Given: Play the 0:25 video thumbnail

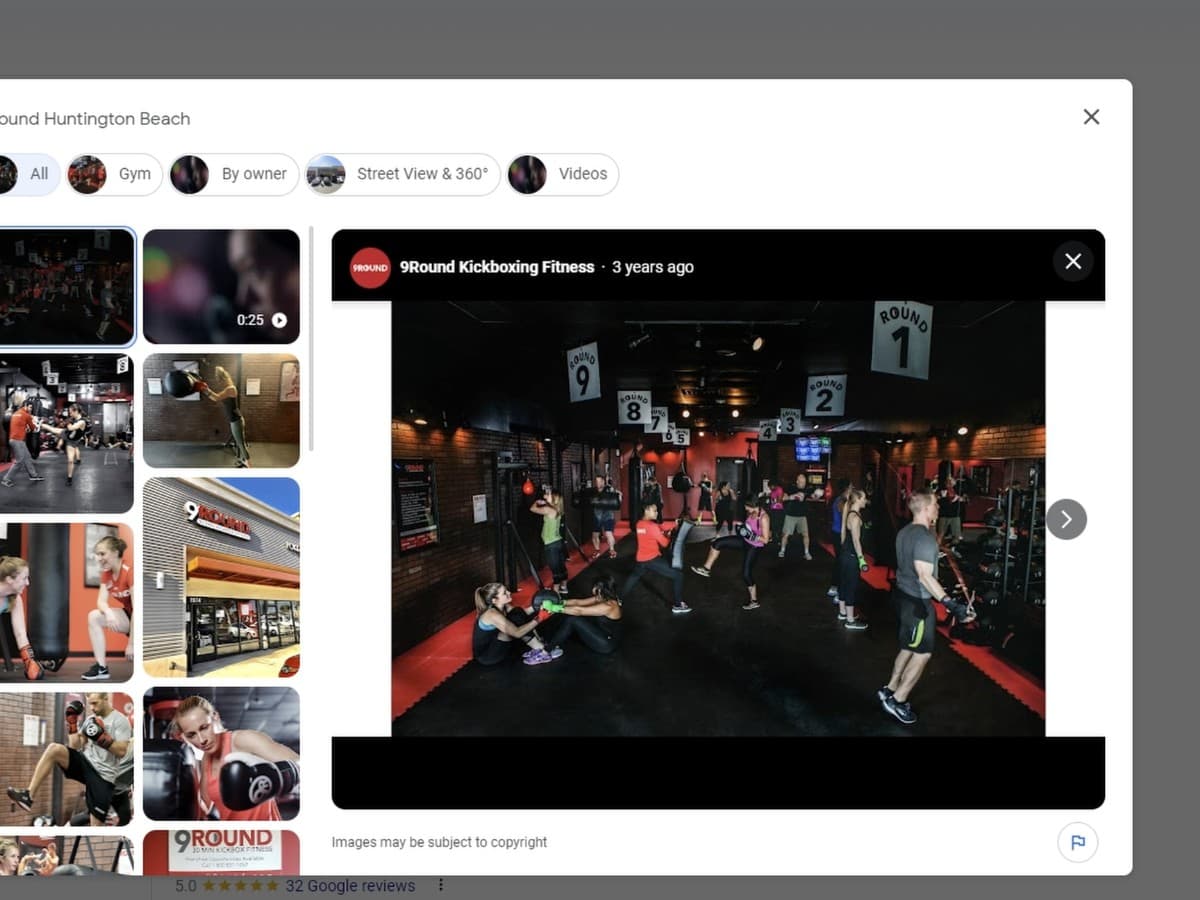Looking at the screenshot, I should 221,287.
